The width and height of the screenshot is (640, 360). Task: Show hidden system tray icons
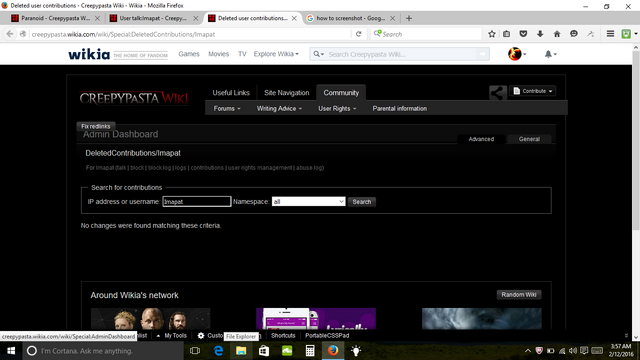click(528, 351)
